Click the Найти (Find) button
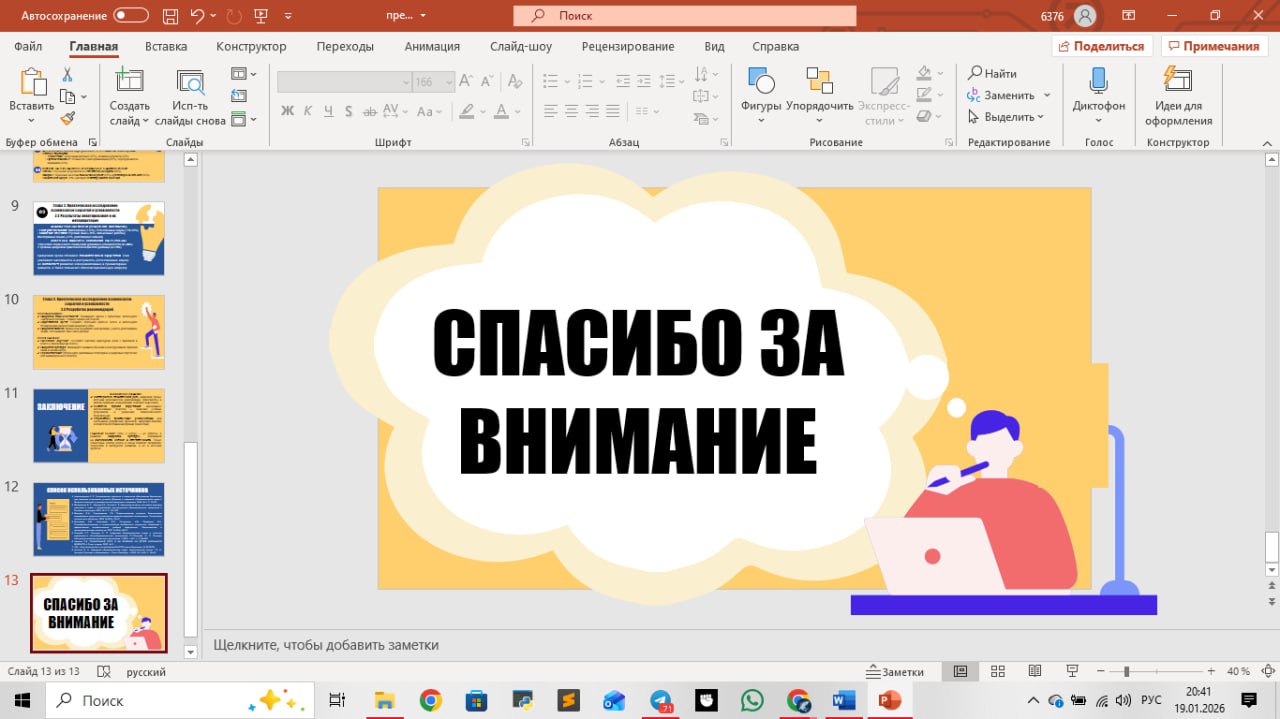The image size is (1280, 719). pos(992,73)
